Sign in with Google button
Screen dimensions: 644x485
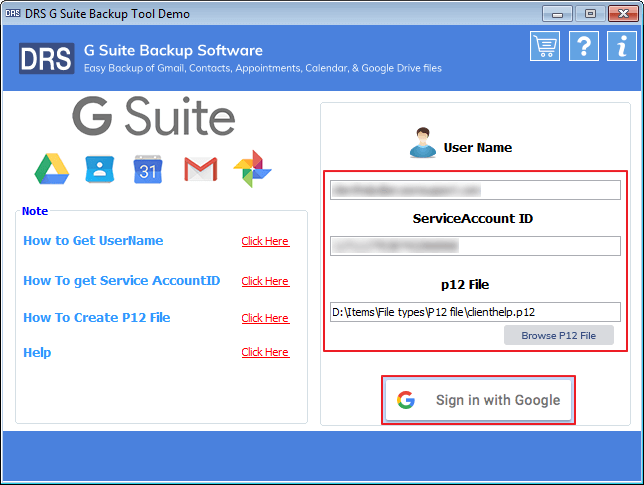pyautogui.click(x=478, y=400)
